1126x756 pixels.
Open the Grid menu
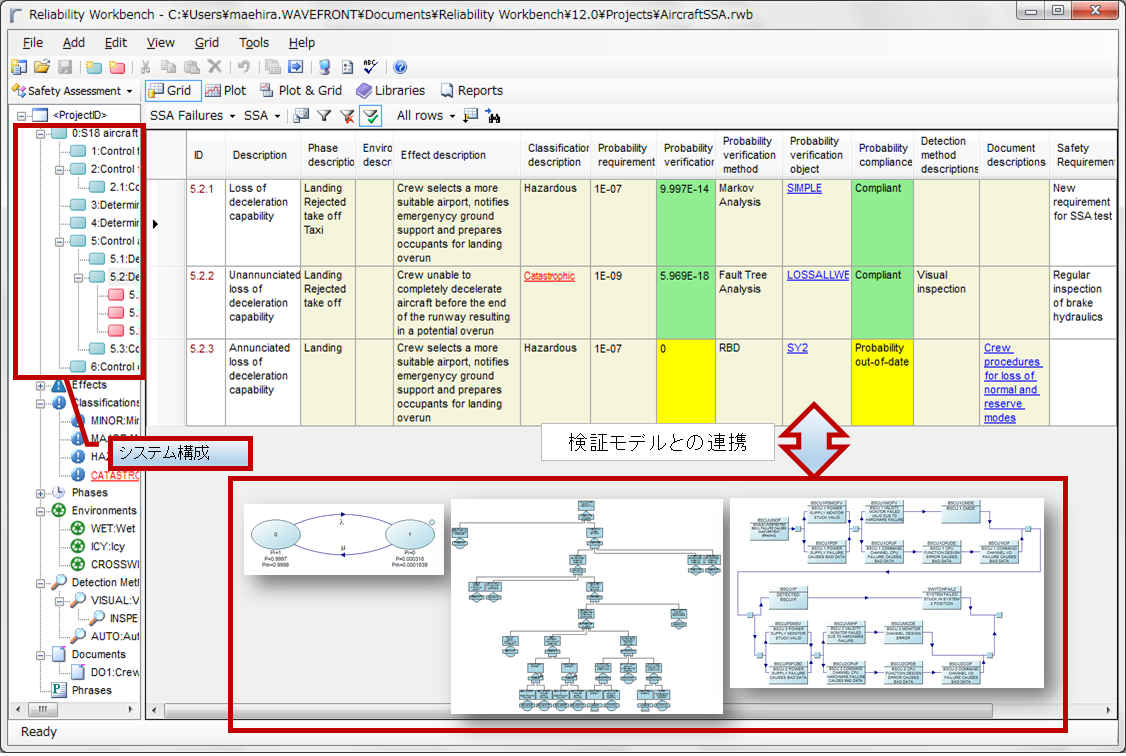(207, 42)
